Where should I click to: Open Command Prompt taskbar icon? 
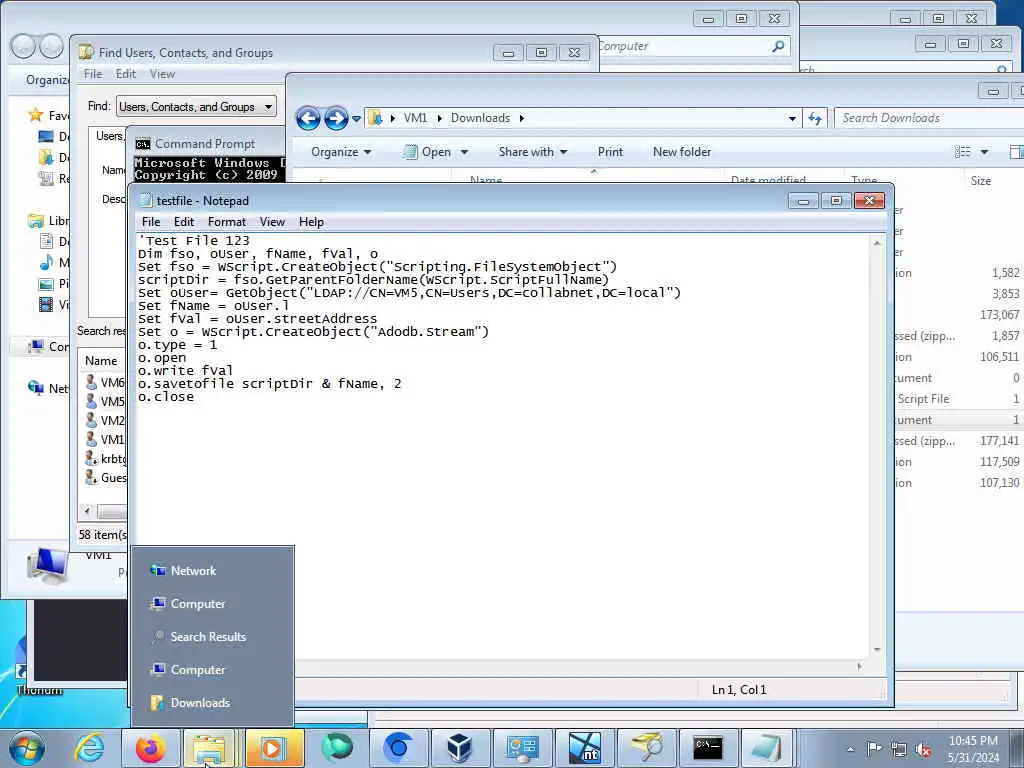click(708, 748)
